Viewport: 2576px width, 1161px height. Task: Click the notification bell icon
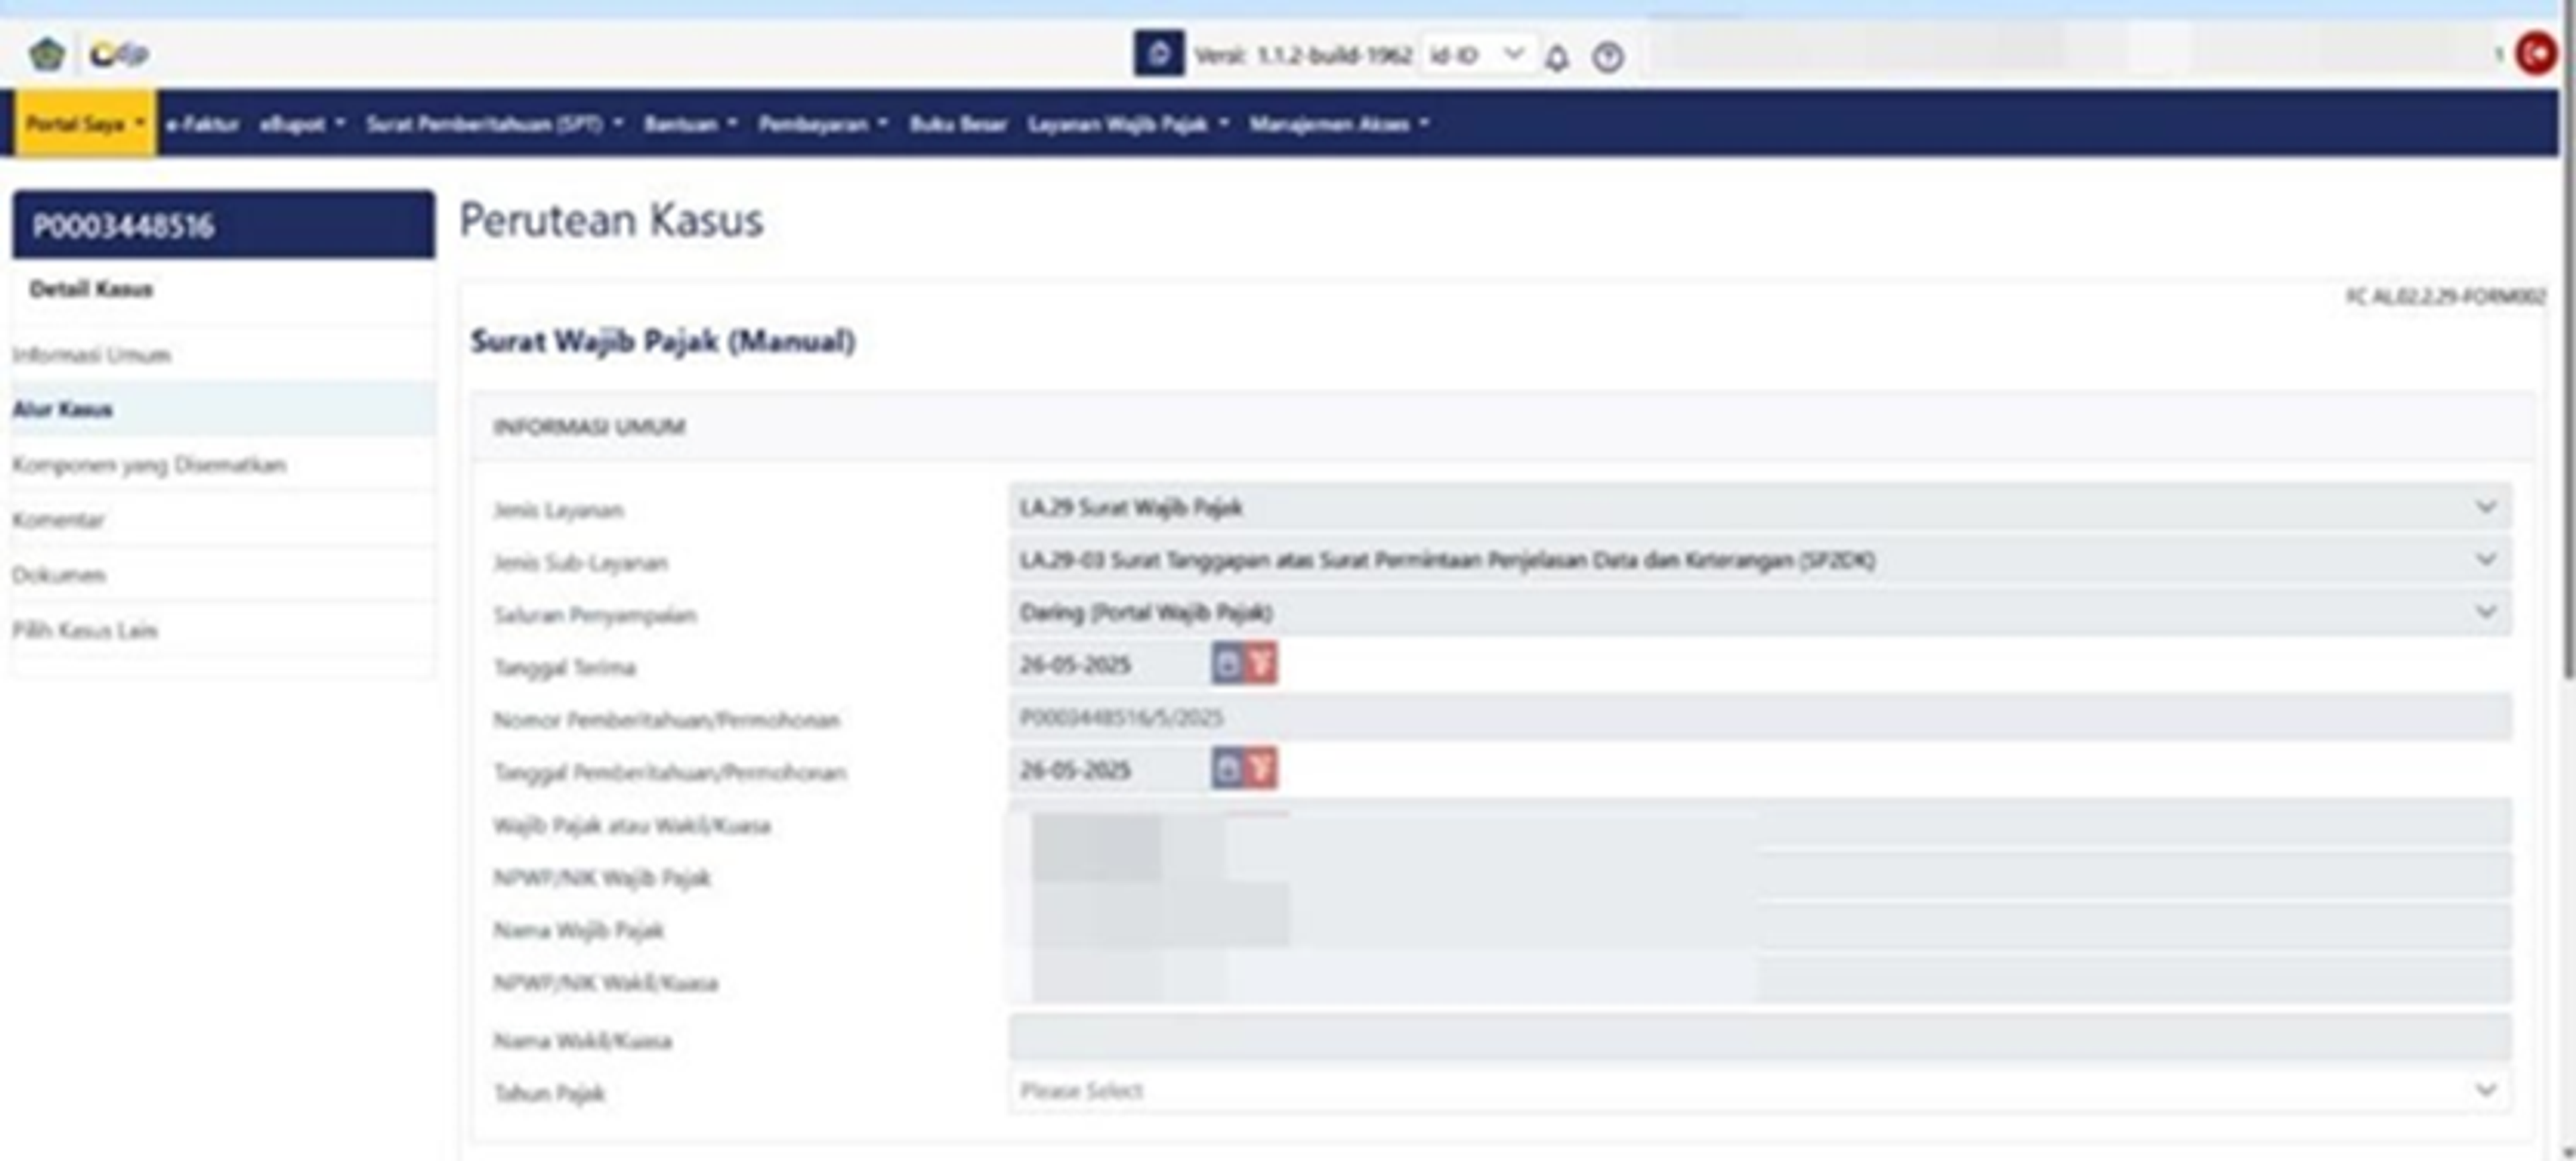click(1556, 58)
